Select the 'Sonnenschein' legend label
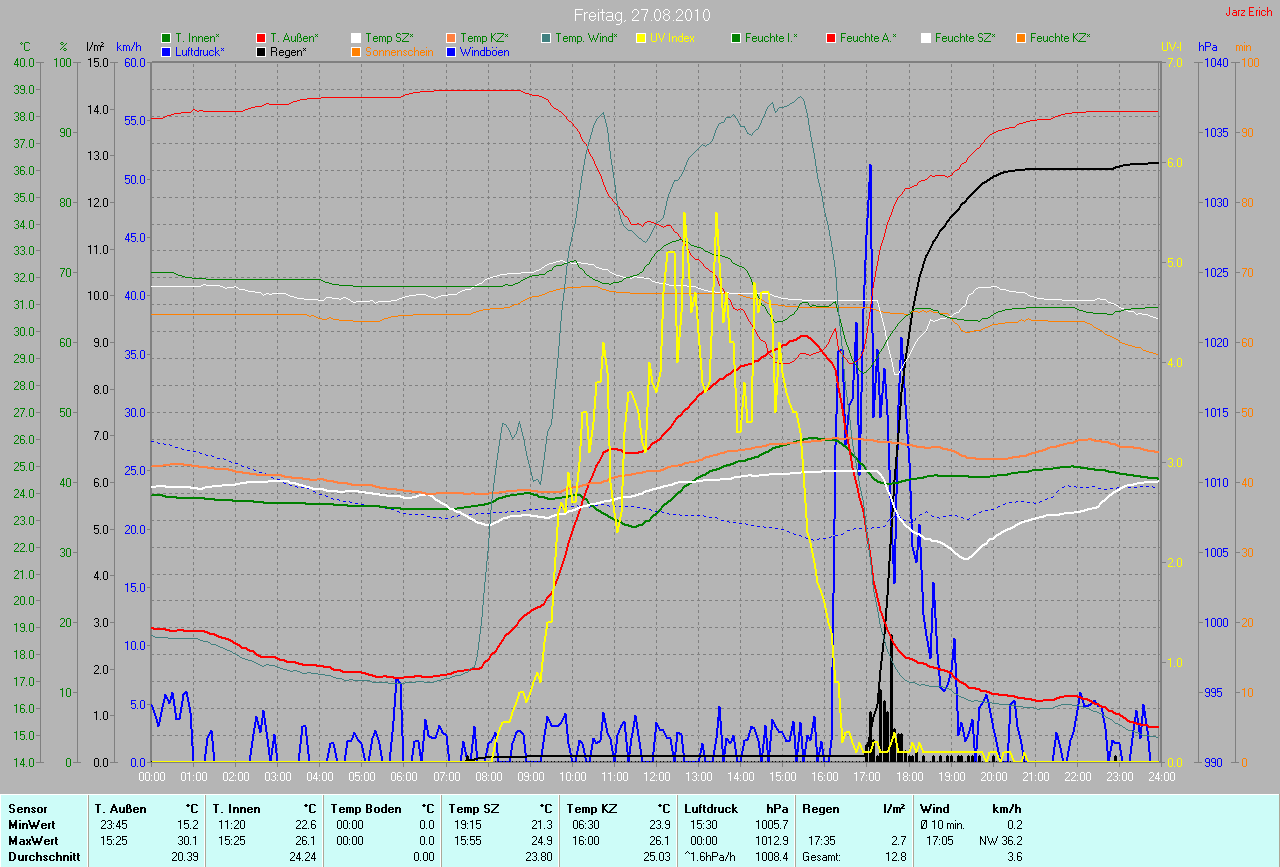 400,51
